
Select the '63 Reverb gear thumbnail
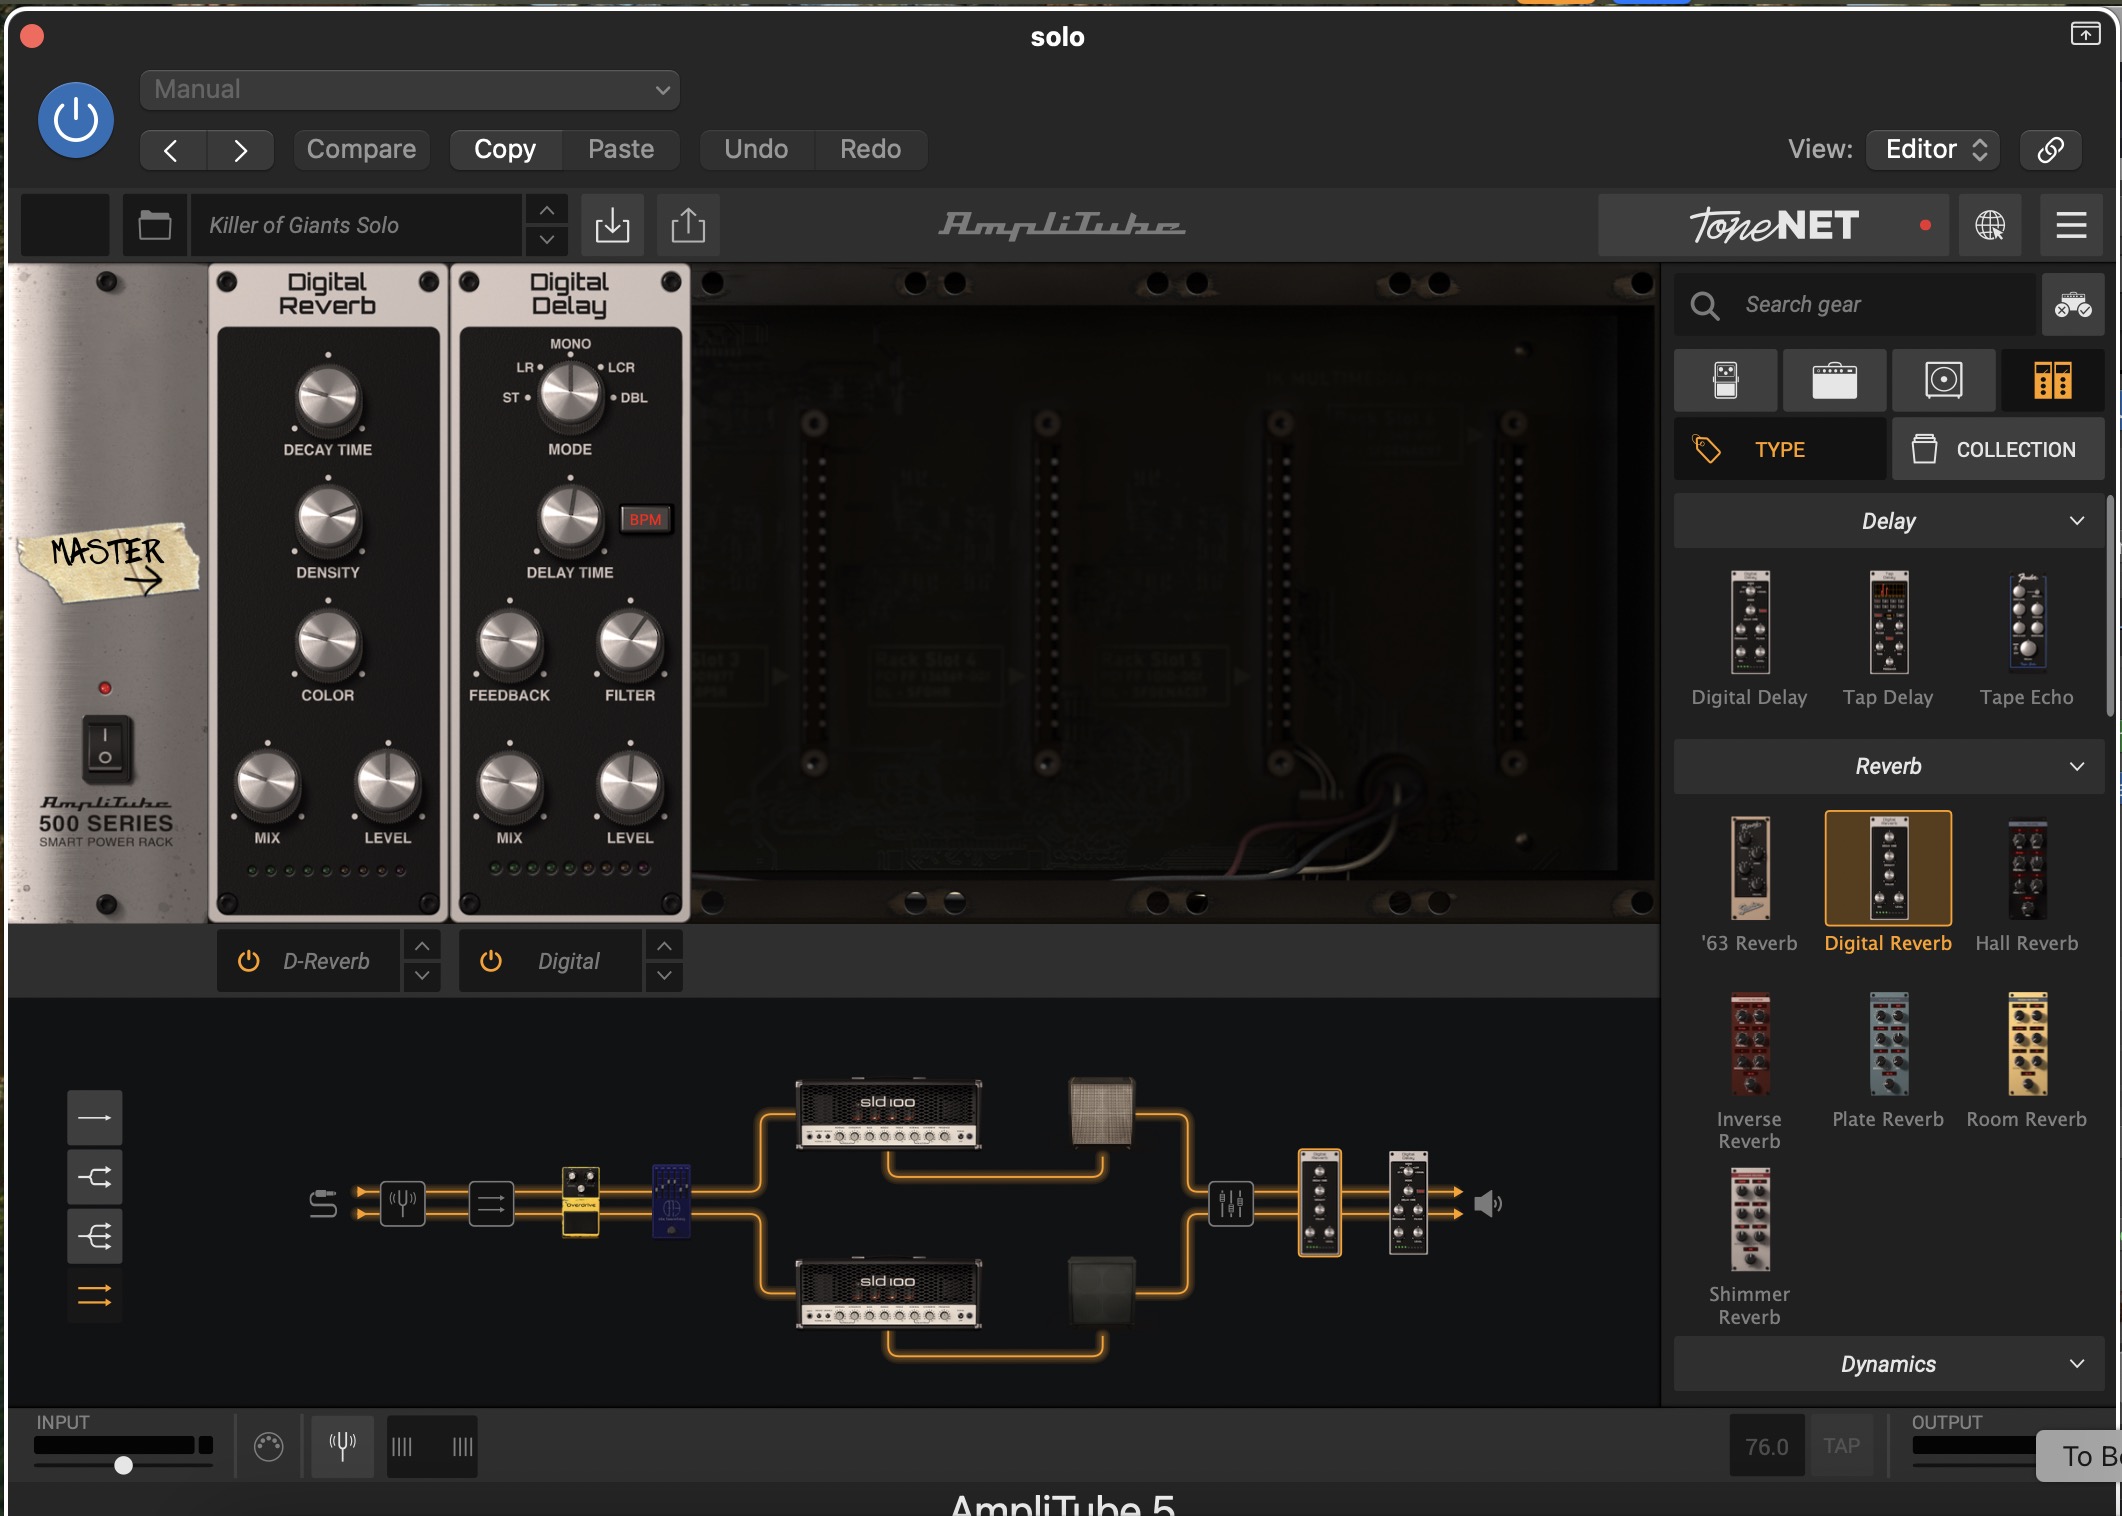(1750, 868)
